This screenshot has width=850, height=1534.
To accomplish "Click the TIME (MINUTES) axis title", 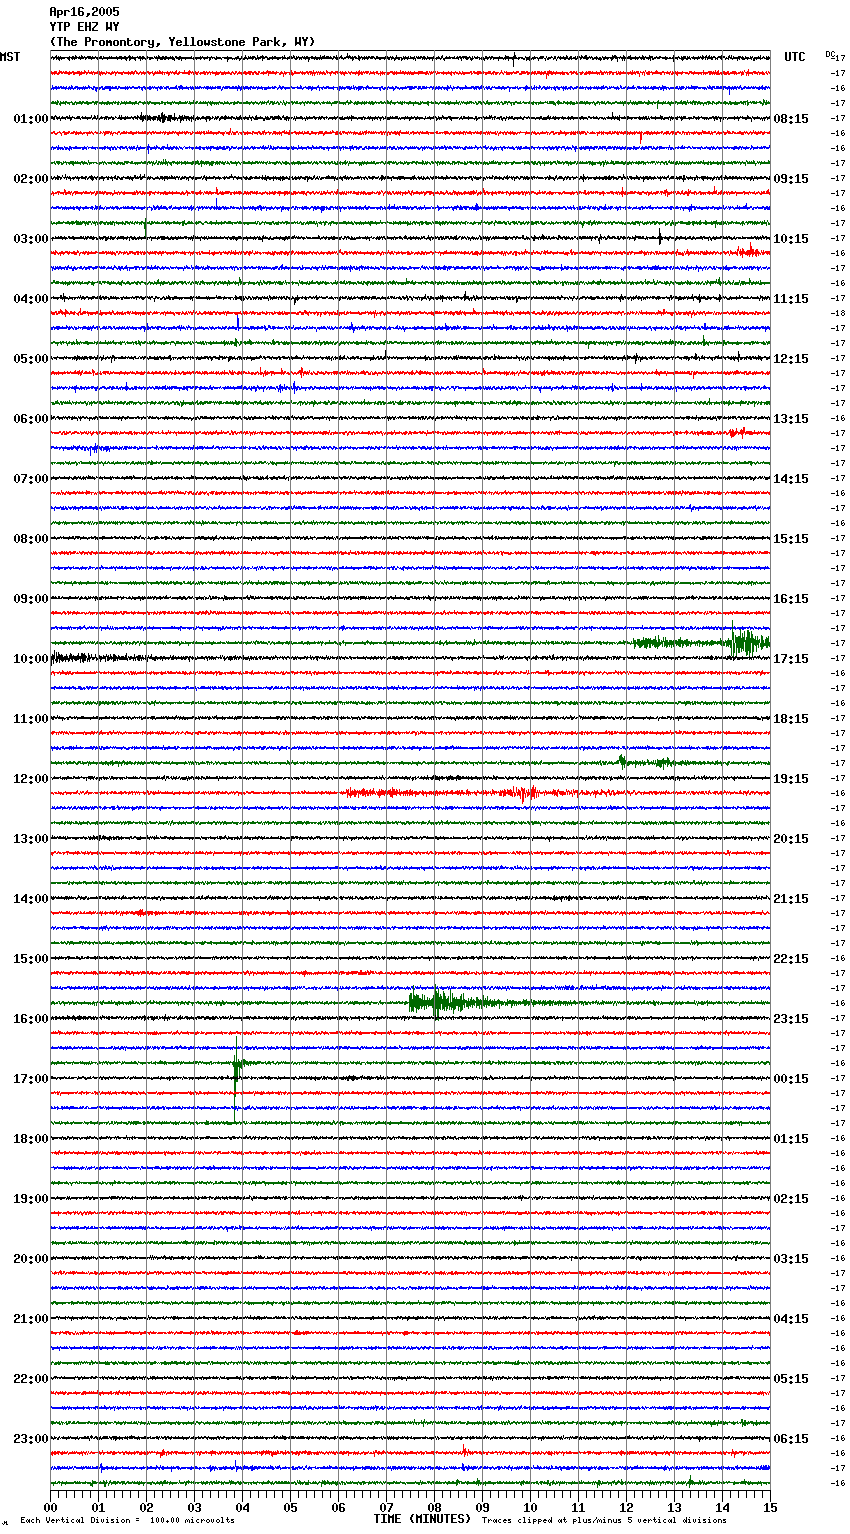I will click(x=422, y=1519).
